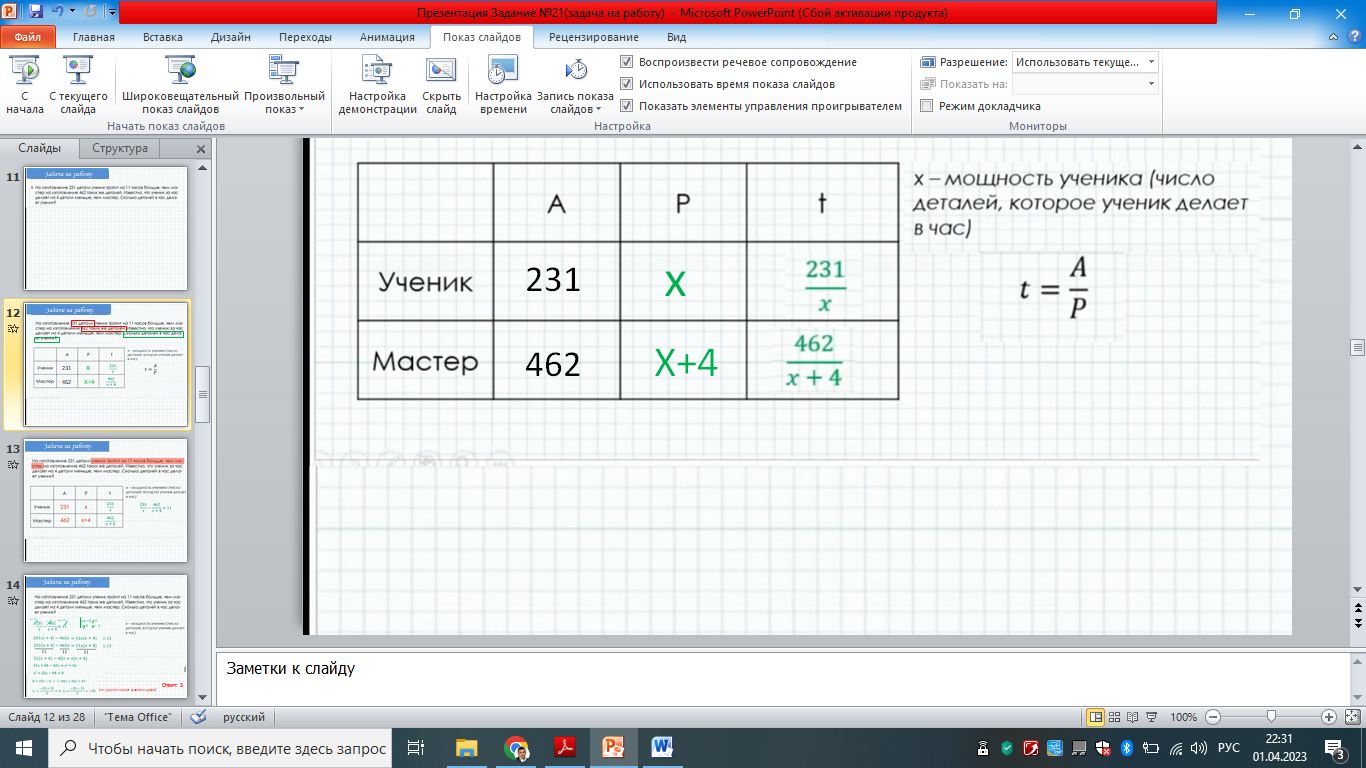Click slide pane vertical scrollbar thumb

tap(1357, 347)
